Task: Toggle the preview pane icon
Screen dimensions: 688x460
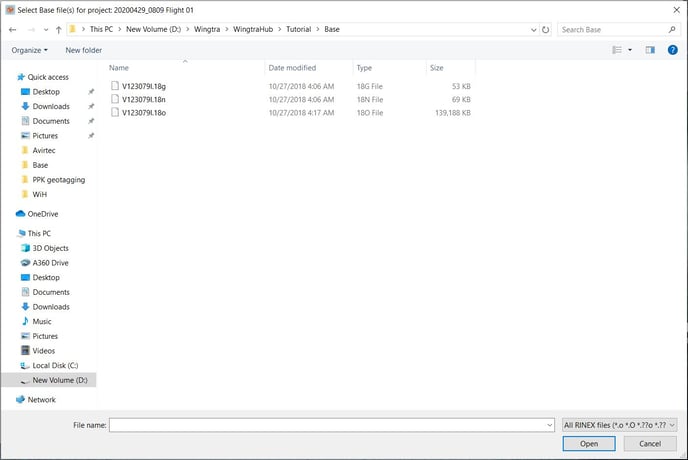Action: [x=650, y=49]
